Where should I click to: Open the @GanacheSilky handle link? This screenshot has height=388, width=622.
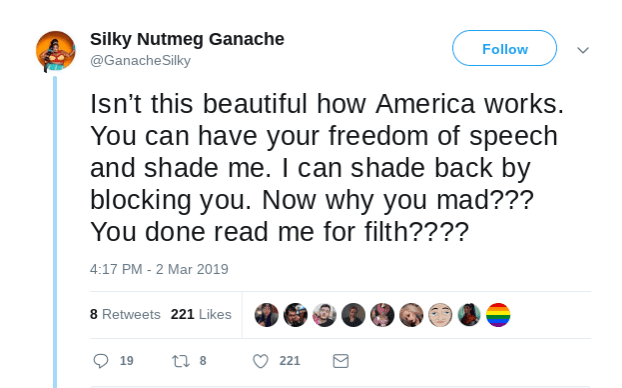140,60
